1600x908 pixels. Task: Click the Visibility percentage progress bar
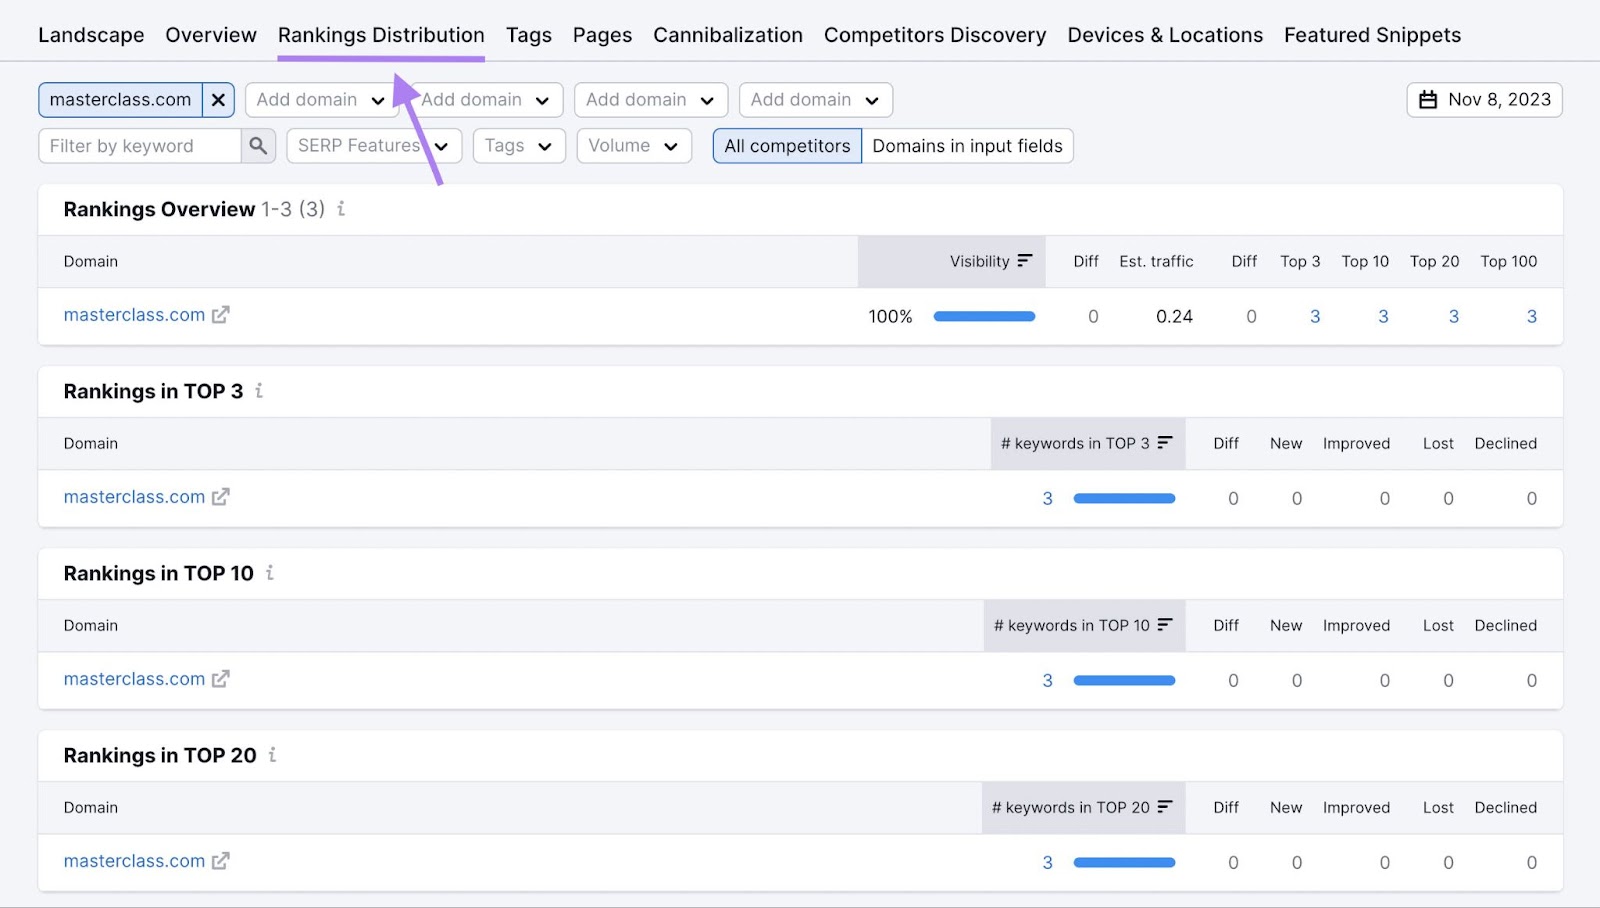click(983, 316)
